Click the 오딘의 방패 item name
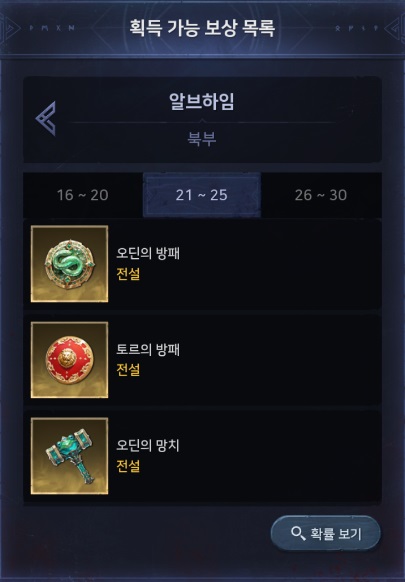 [148, 253]
